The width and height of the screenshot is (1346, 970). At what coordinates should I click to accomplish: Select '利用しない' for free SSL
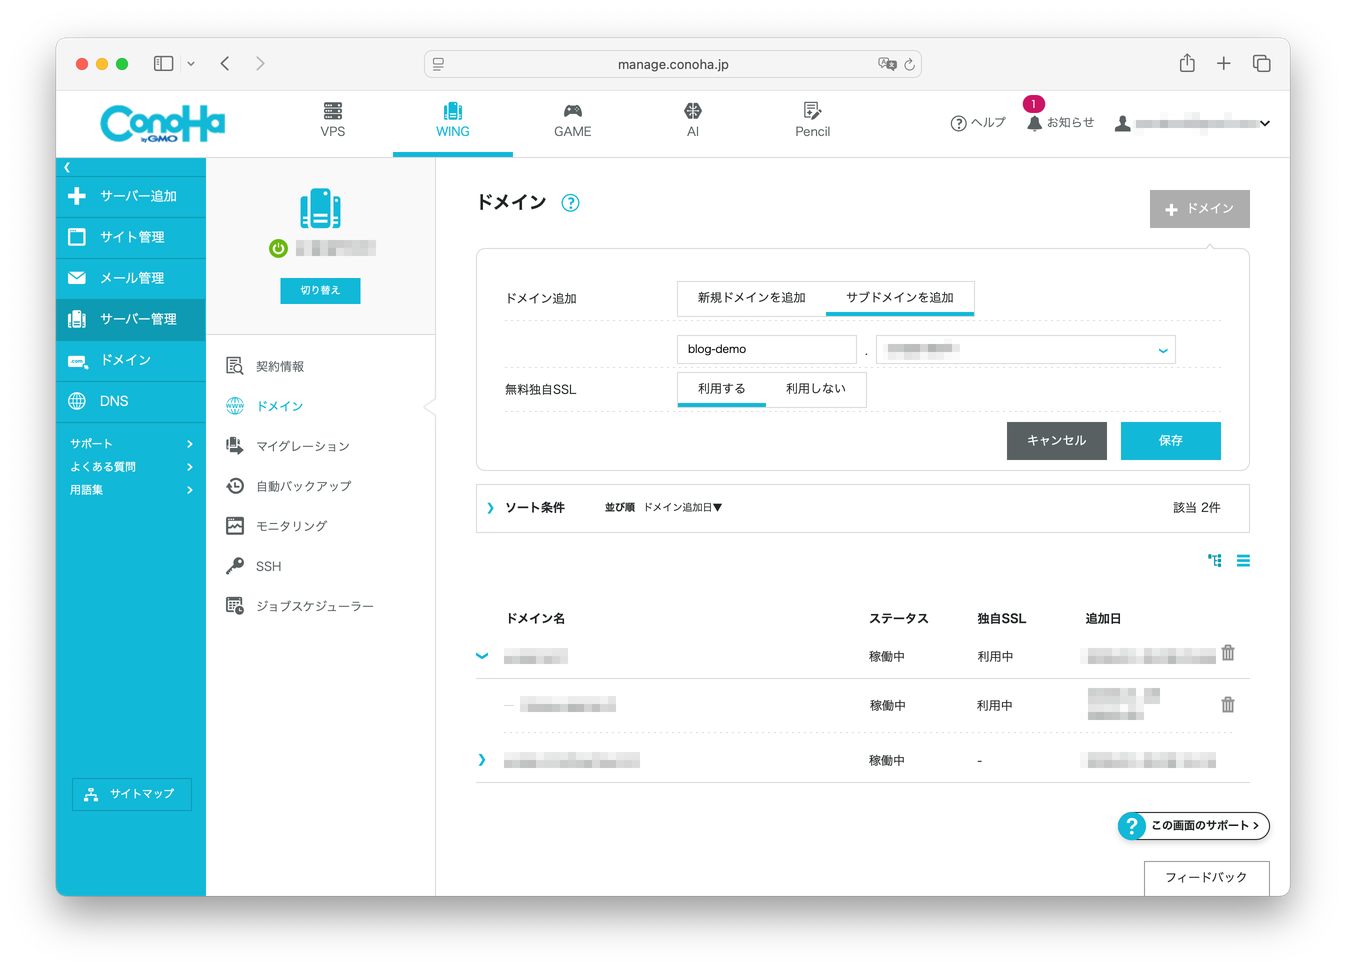point(815,389)
